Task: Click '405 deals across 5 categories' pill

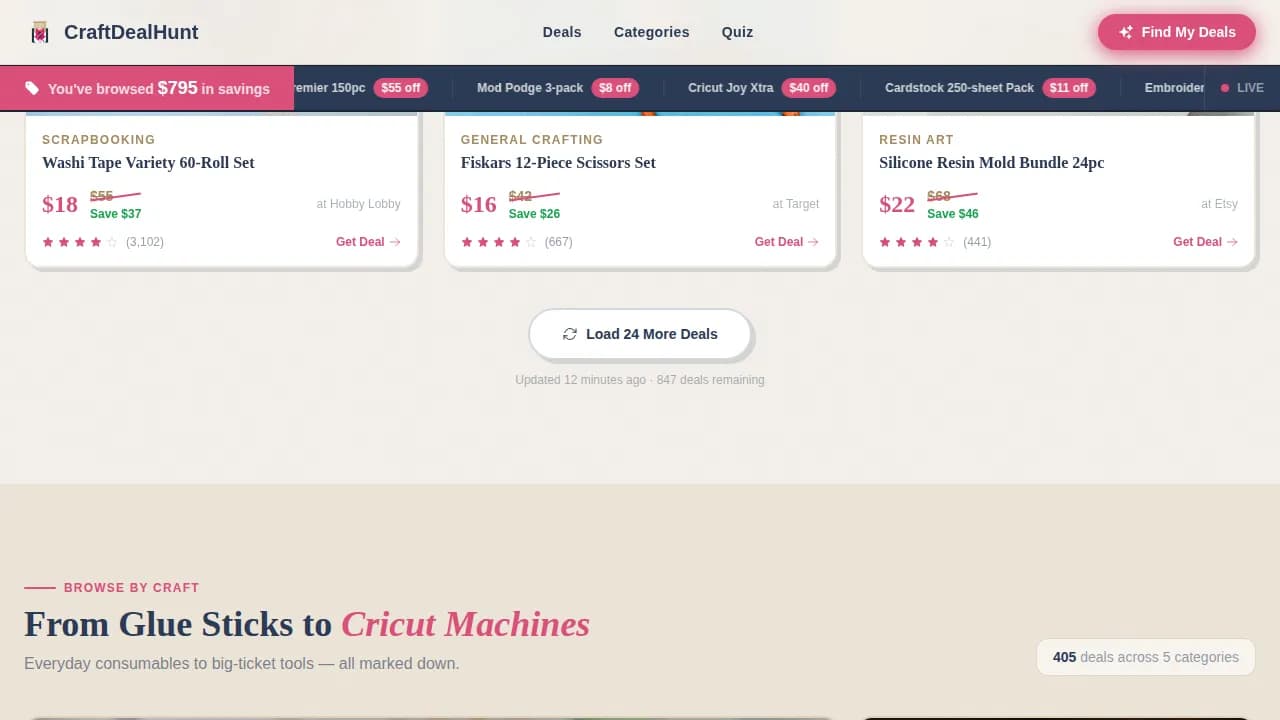Action: (x=1146, y=657)
